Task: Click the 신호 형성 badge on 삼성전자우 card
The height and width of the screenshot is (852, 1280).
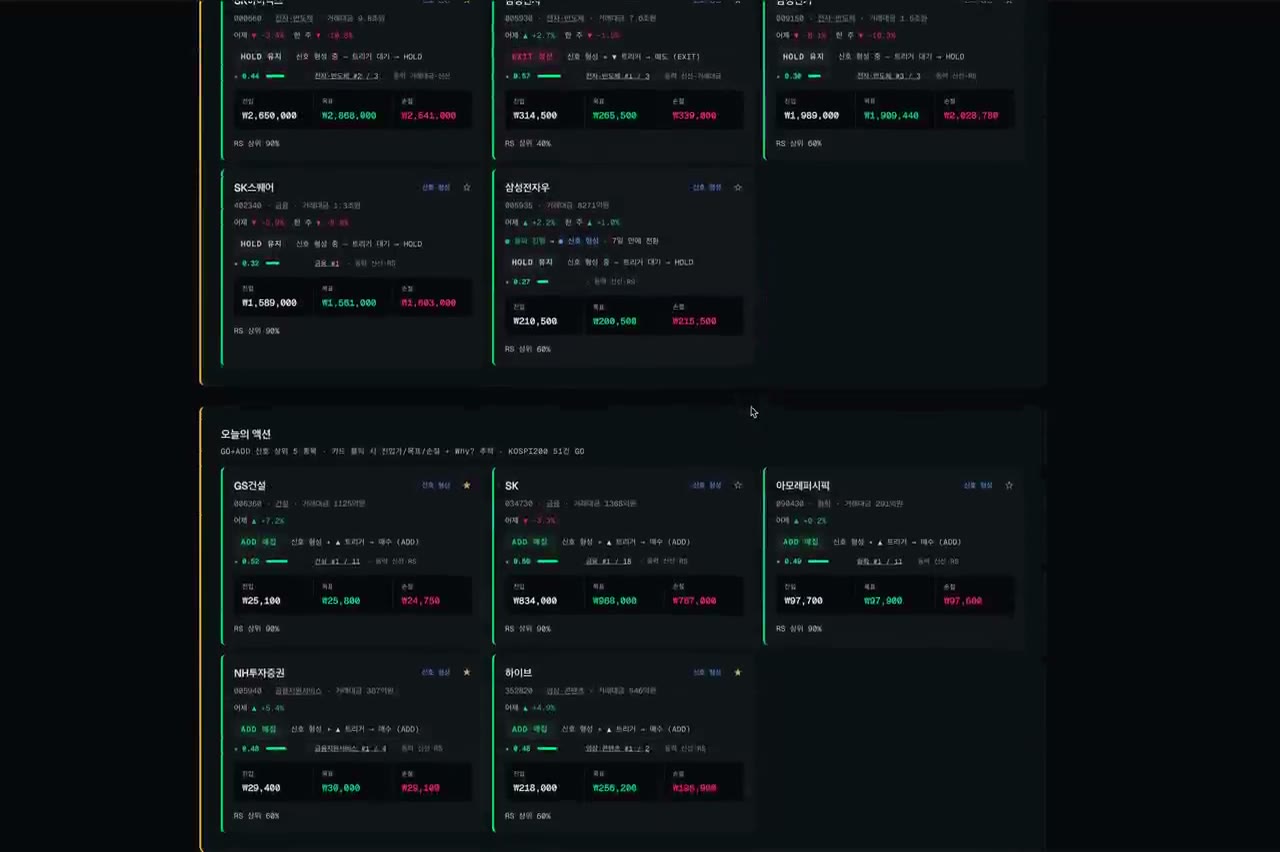Action: [x=707, y=187]
